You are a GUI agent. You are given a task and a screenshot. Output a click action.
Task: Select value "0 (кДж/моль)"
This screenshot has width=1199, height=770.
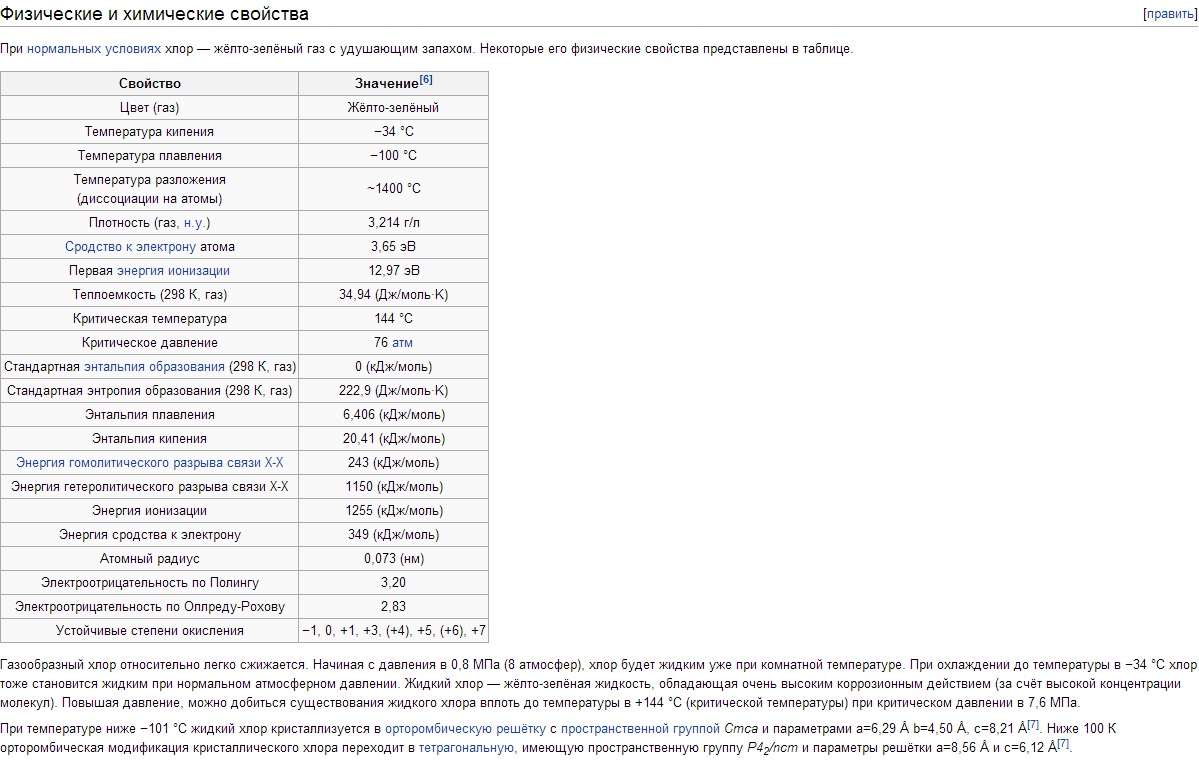[393, 366]
